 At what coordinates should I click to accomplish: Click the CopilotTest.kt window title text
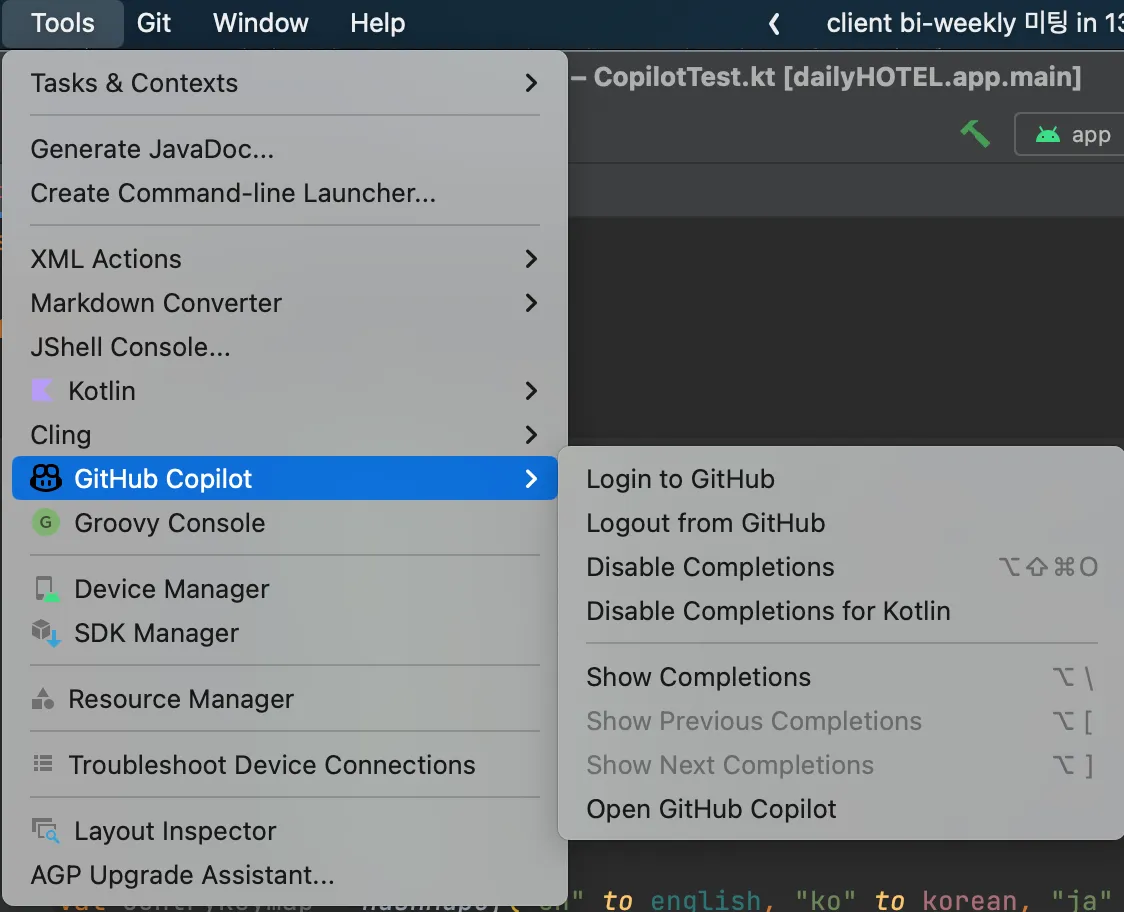pos(837,77)
